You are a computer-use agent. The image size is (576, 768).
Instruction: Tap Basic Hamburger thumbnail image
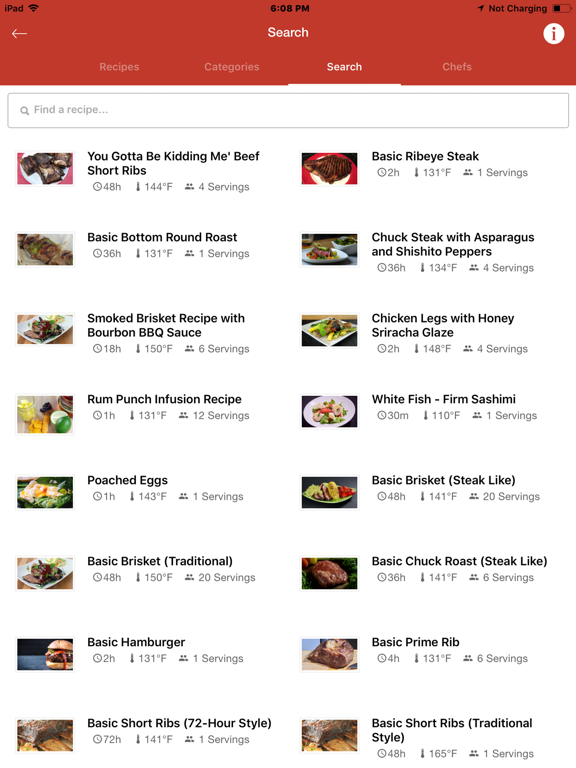[45, 654]
